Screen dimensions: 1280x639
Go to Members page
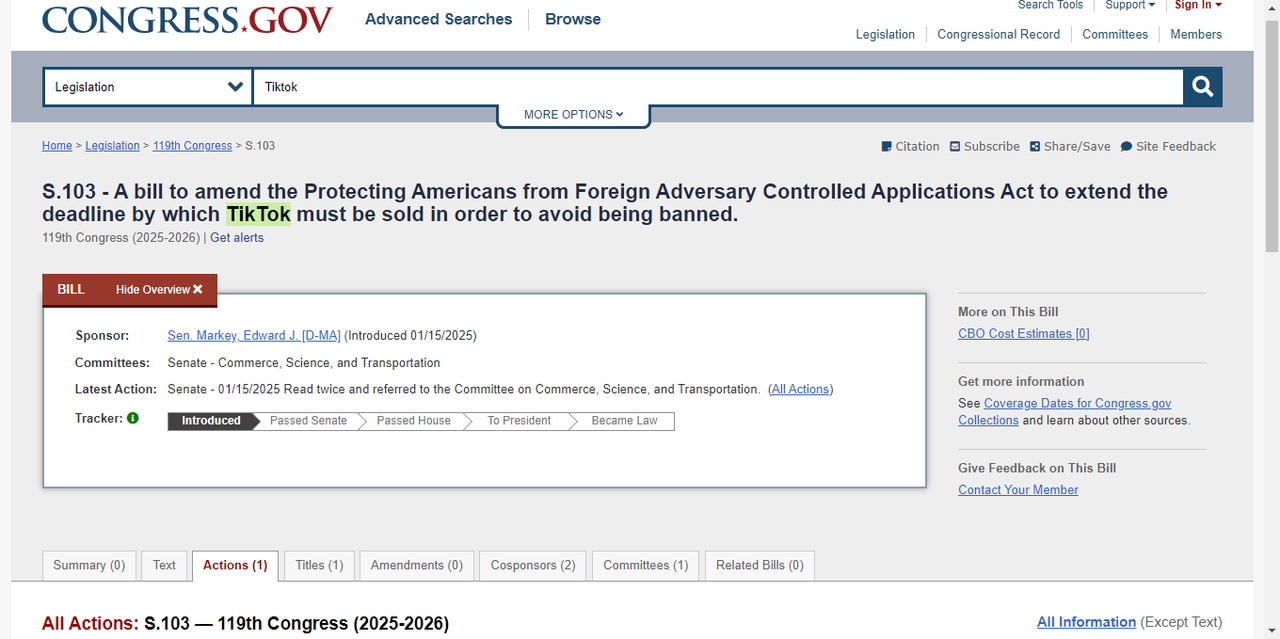[1196, 34]
